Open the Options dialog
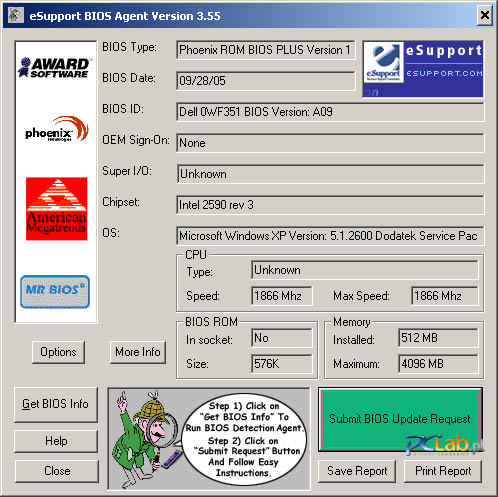 click(x=58, y=352)
